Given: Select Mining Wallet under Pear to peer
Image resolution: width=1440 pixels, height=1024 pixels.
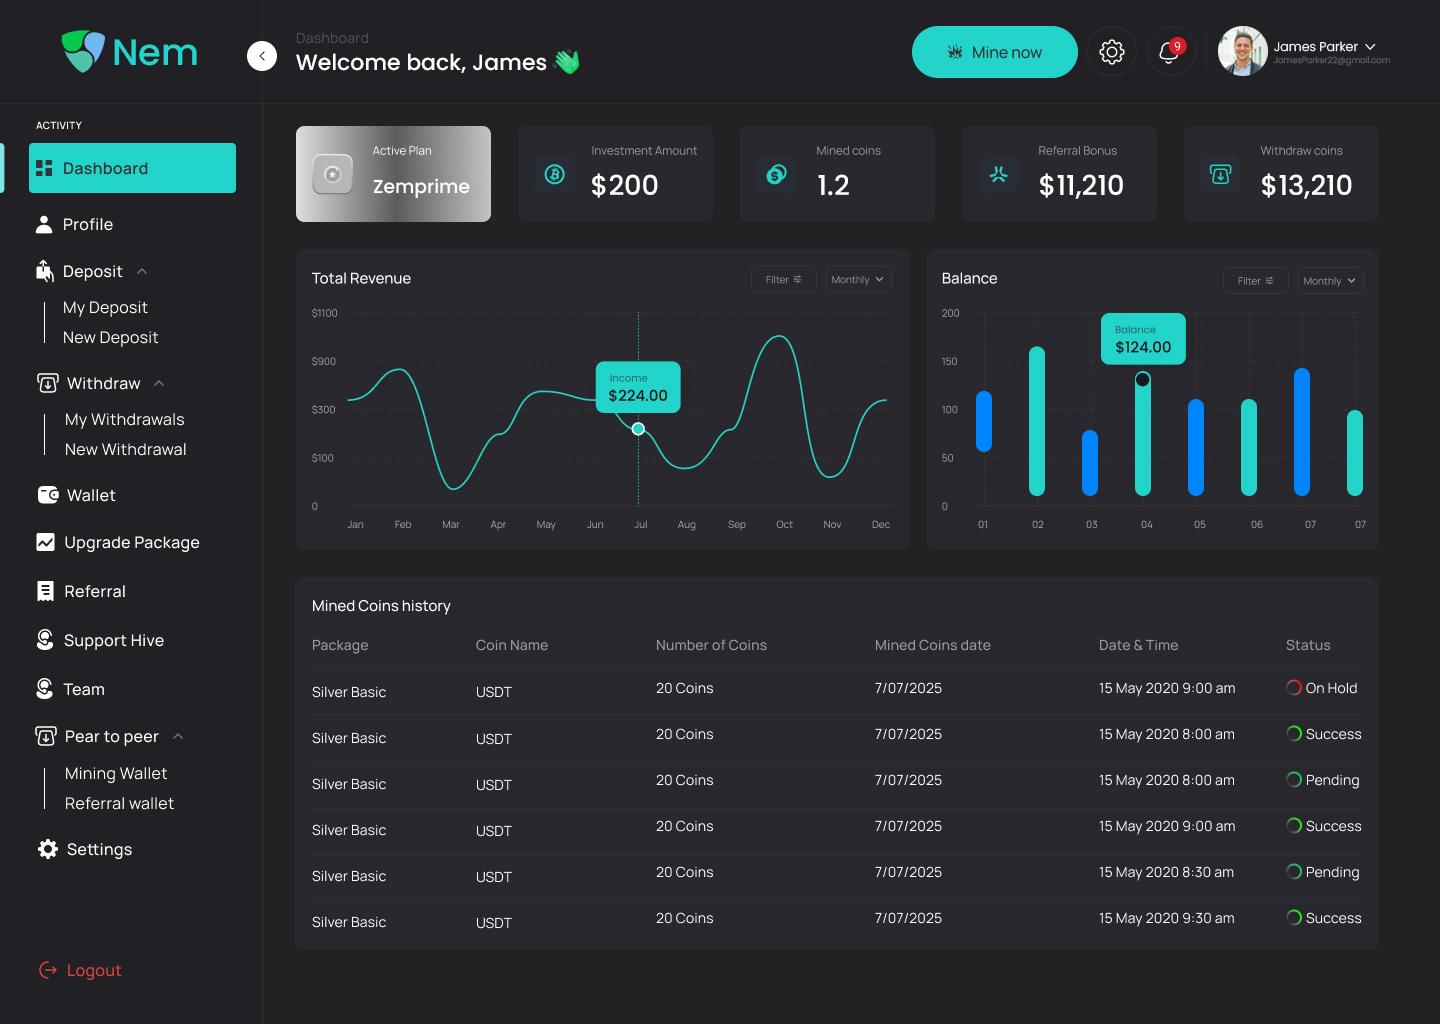Looking at the screenshot, I should tap(116, 773).
